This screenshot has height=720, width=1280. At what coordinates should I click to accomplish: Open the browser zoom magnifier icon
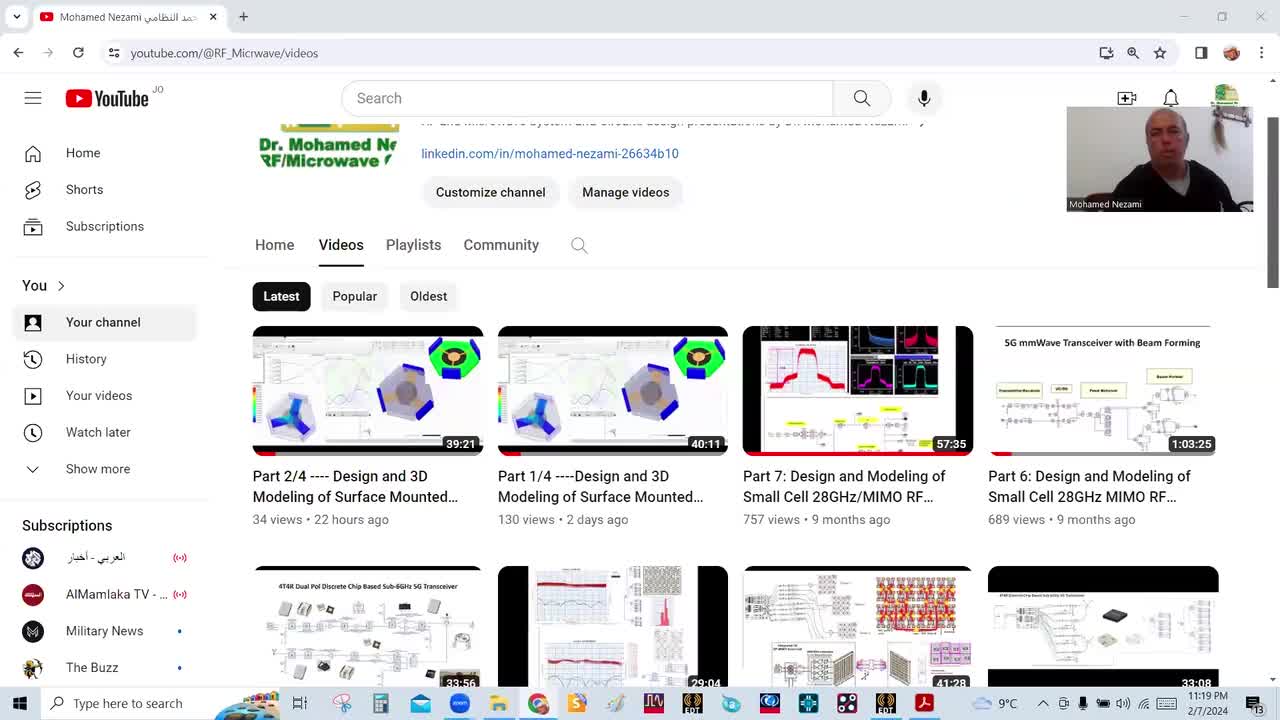click(1133, 53)
